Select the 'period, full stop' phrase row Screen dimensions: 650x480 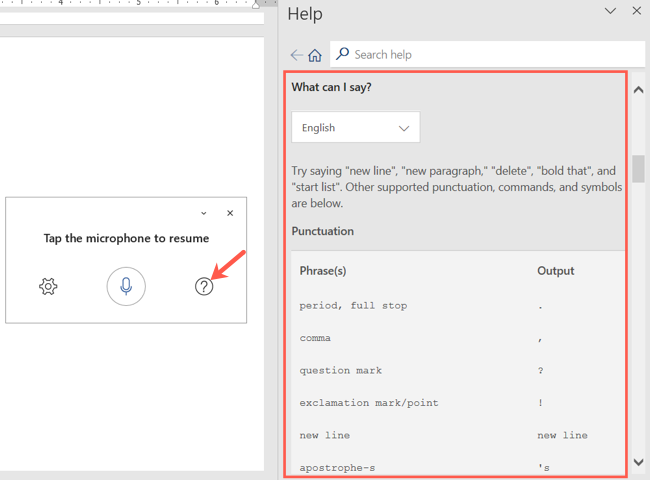coord(458,306)
